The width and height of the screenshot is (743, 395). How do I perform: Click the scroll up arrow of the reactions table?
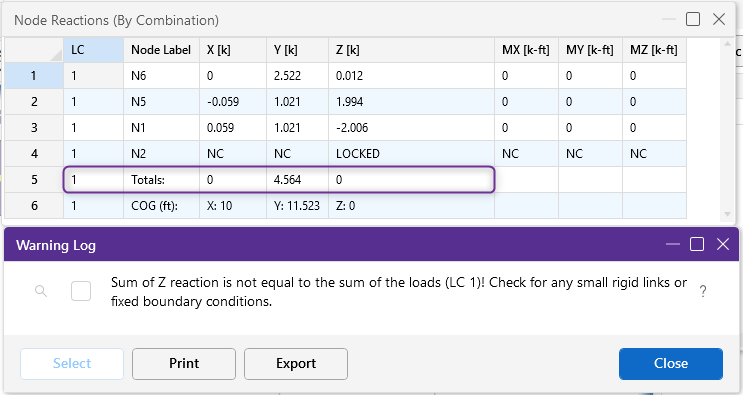[x=727, y=44]
